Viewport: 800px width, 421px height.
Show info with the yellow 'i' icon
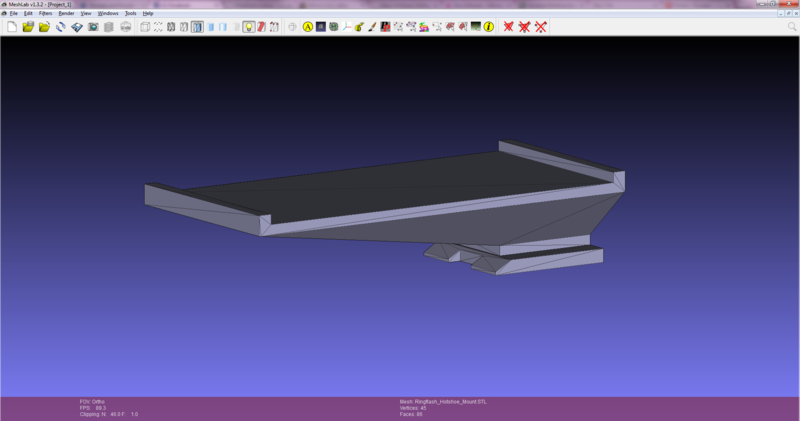pyautogui.click(x=489, y=27)
